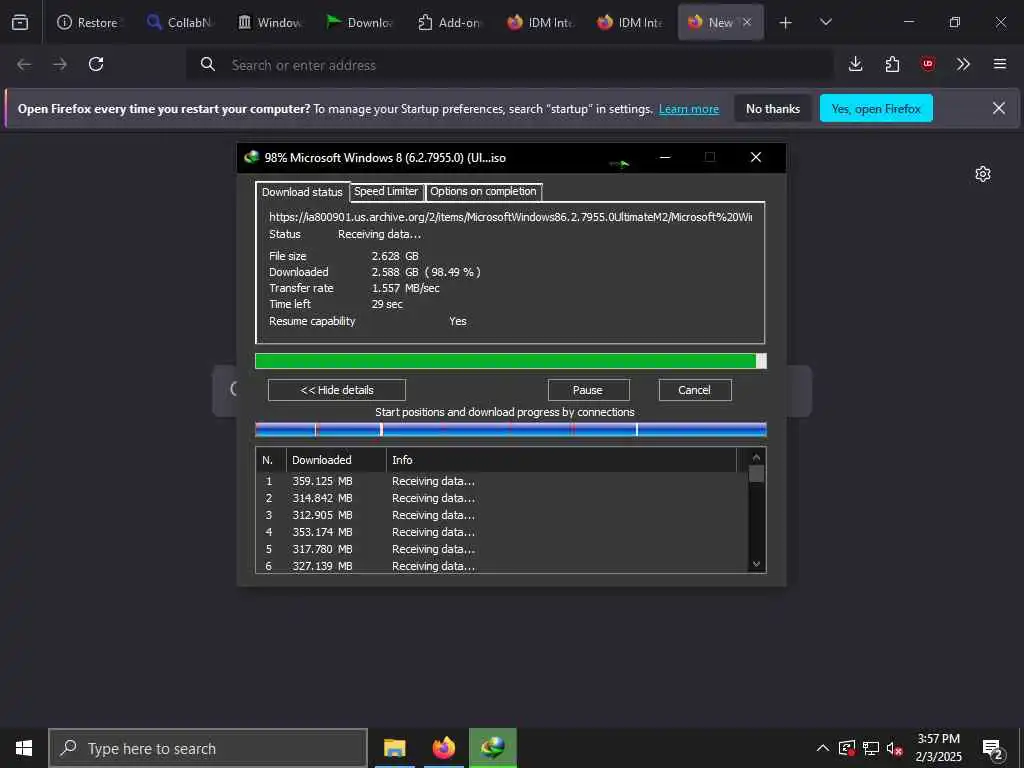Dismiss the startup notification bar
This screenshot has height=768, width=1024.
coord(999,108)
